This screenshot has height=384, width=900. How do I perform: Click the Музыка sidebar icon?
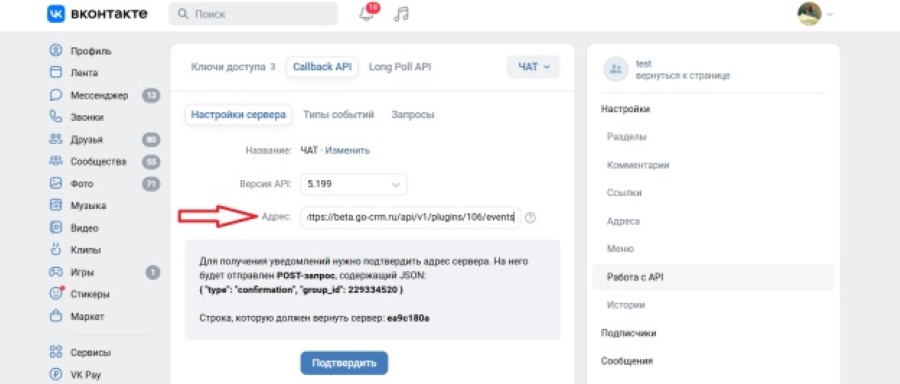pos(56,205)
